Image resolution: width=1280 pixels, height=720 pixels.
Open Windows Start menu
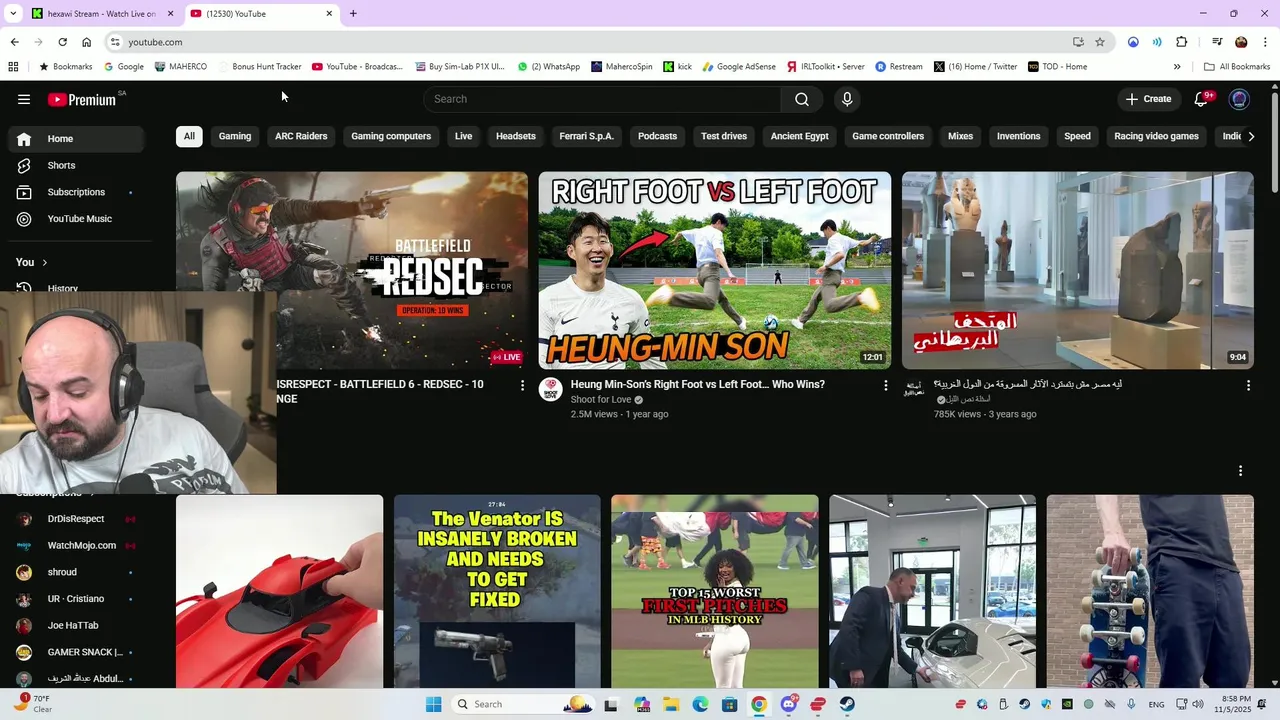tap(433, 704)
